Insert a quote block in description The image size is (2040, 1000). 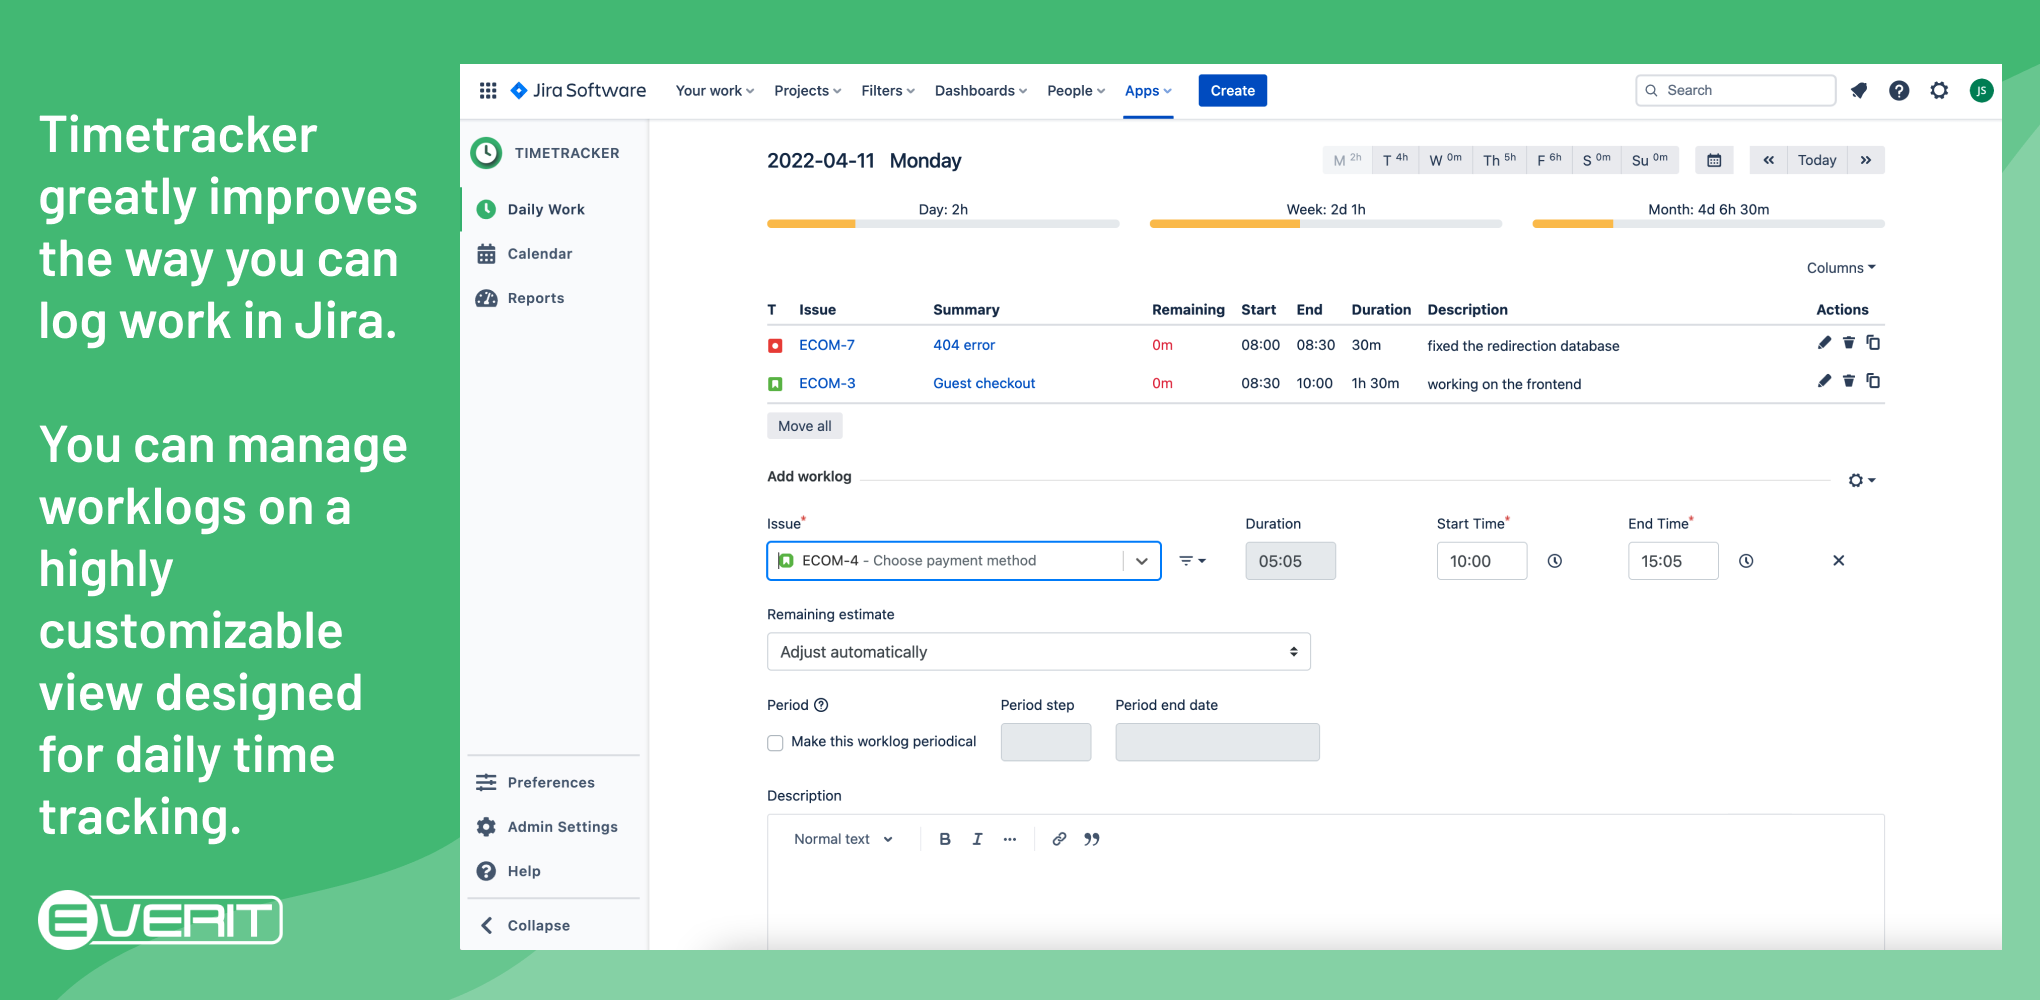click(x=1092, y=839)
